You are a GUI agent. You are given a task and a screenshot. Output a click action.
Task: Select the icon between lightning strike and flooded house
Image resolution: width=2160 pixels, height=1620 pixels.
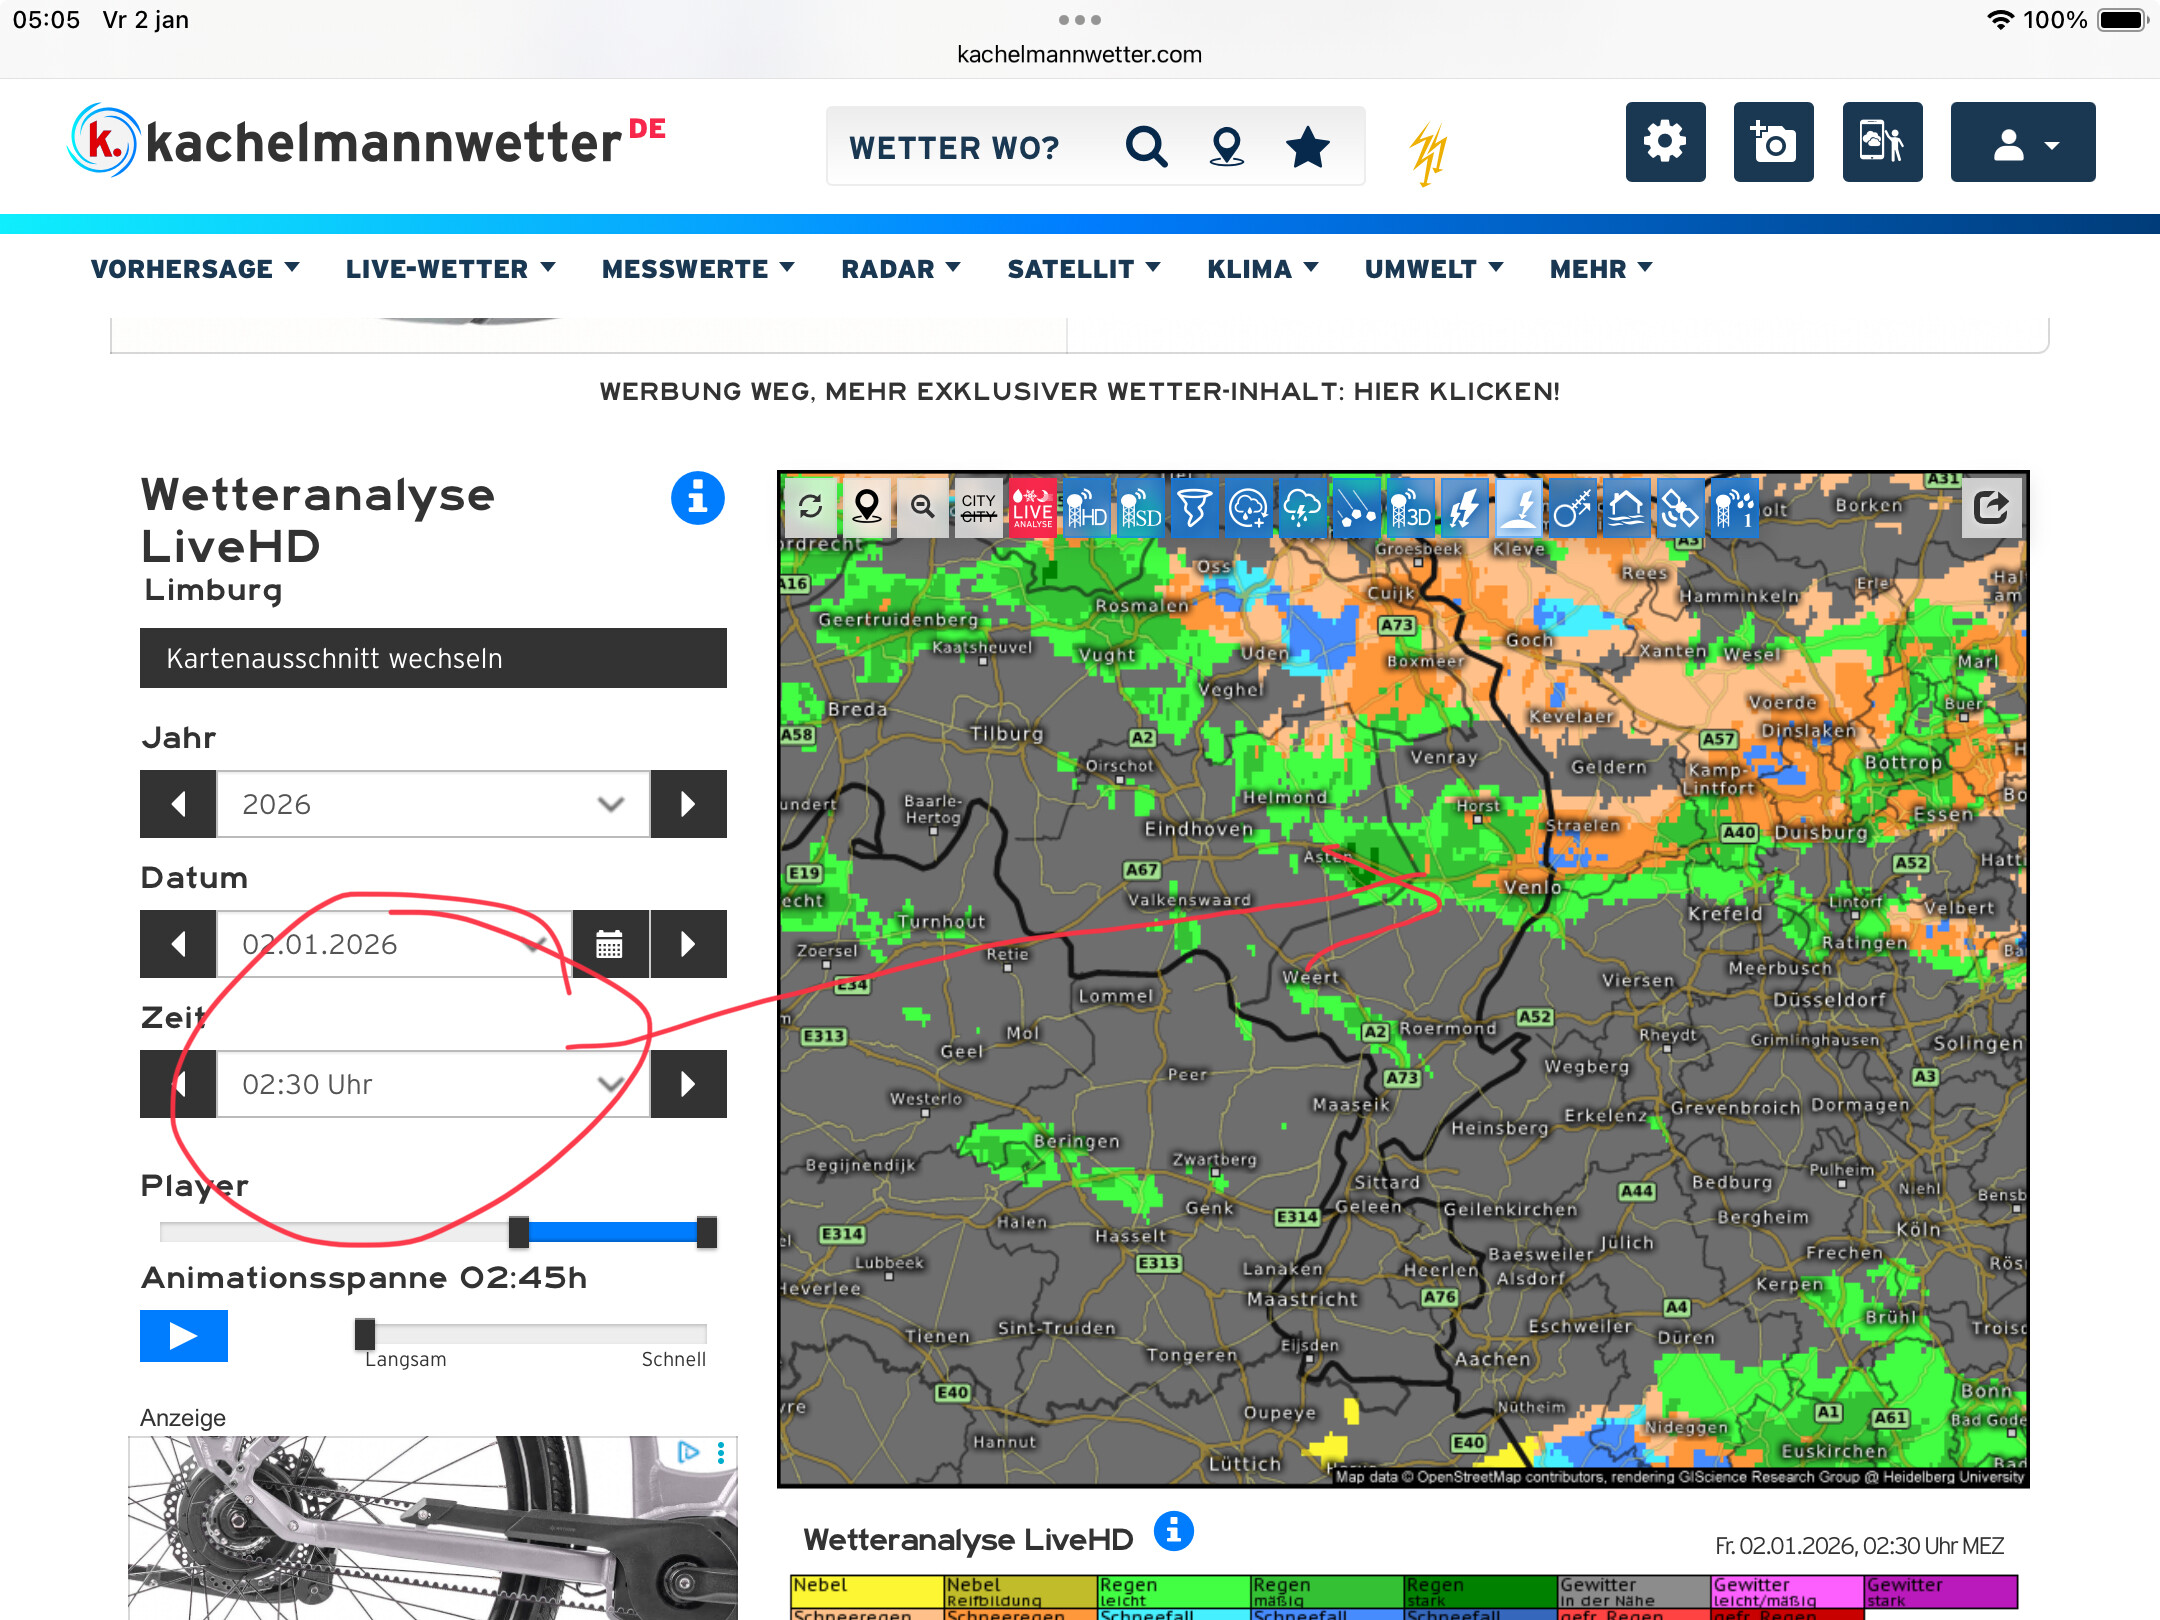coord(1573,507)
